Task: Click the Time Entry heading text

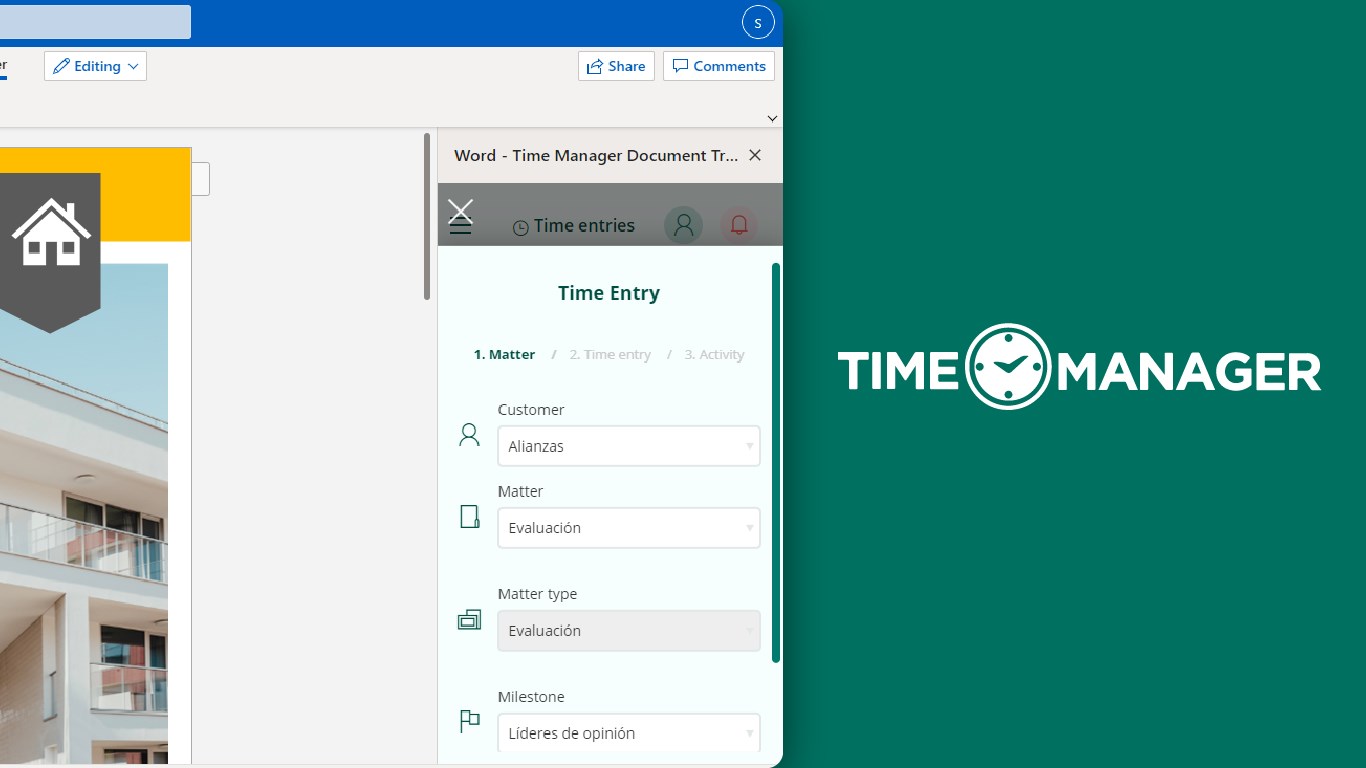Action: [609, 293]
